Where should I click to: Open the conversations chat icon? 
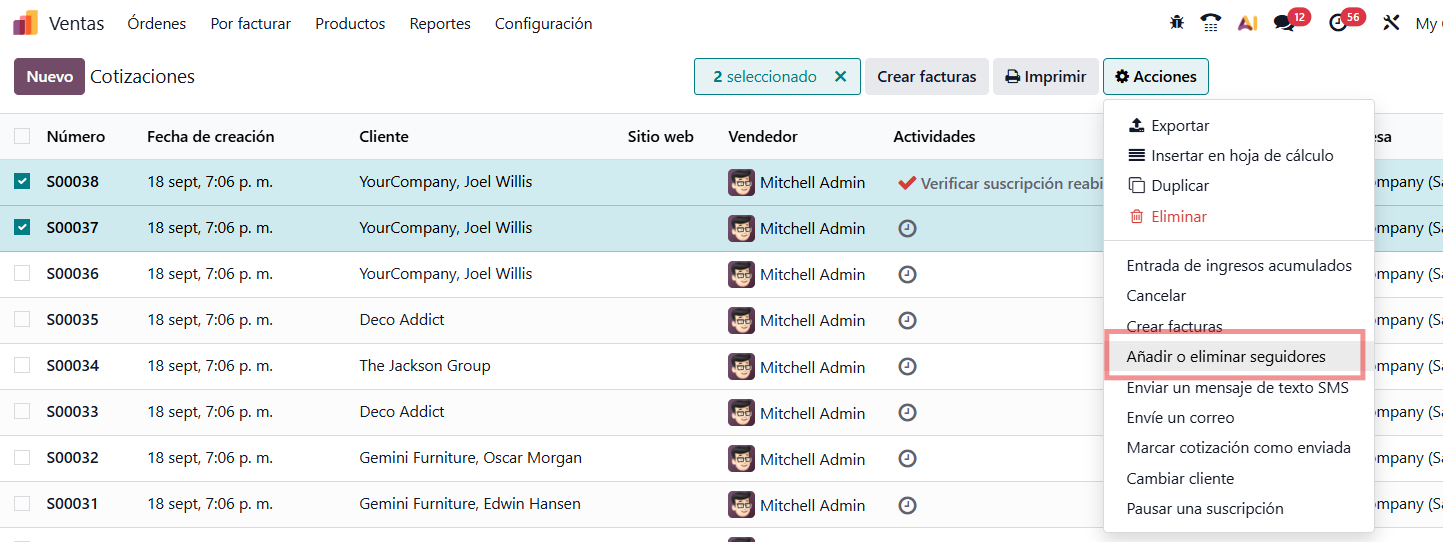(x=1284, y=23)
